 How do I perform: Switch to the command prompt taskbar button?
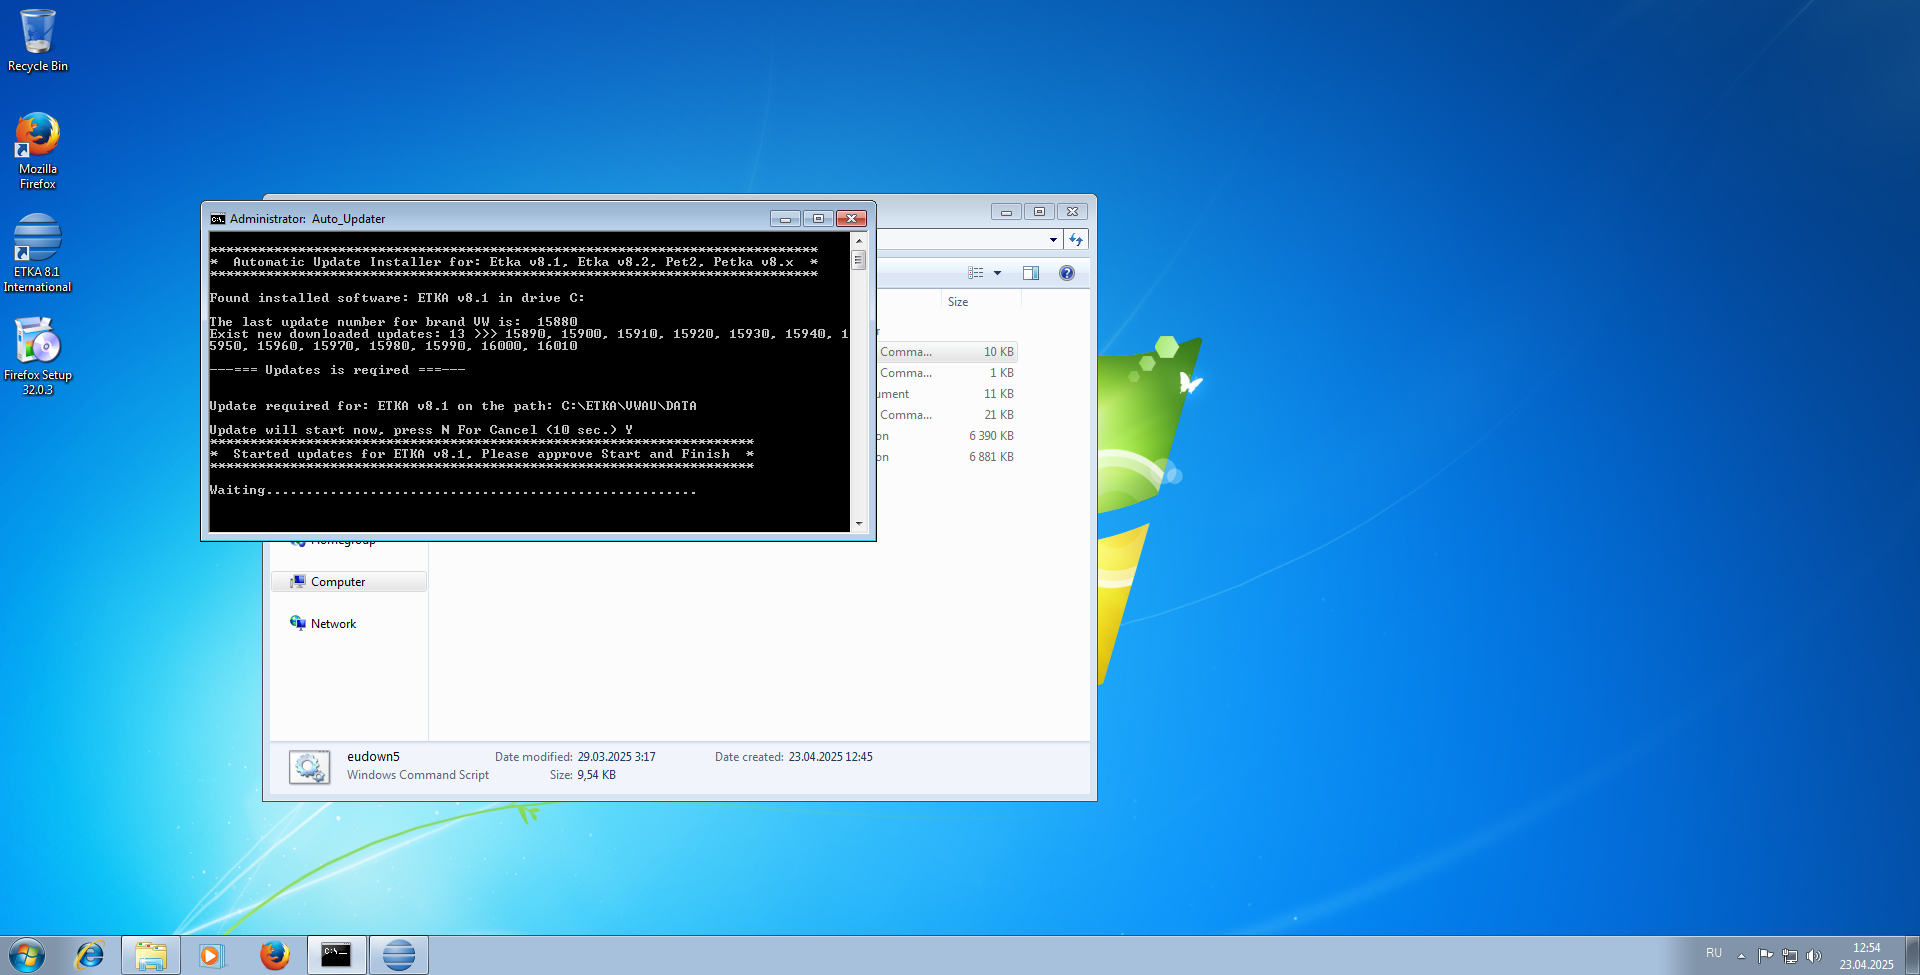click(x=336, y=955)
